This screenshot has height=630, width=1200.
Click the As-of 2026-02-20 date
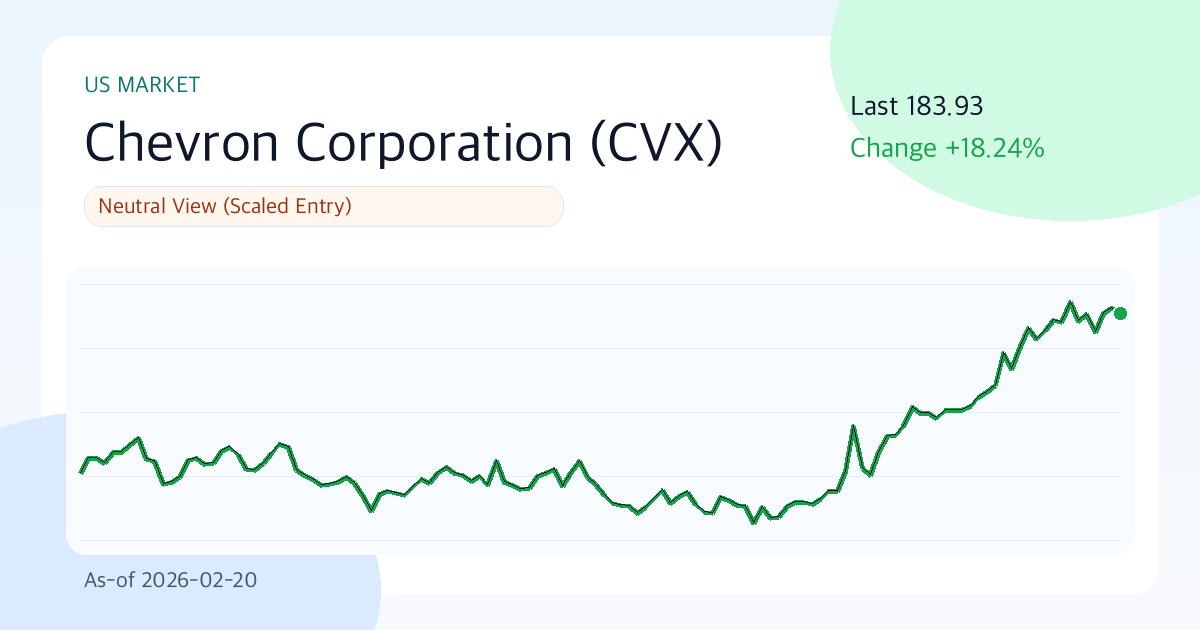pos(171,580)
